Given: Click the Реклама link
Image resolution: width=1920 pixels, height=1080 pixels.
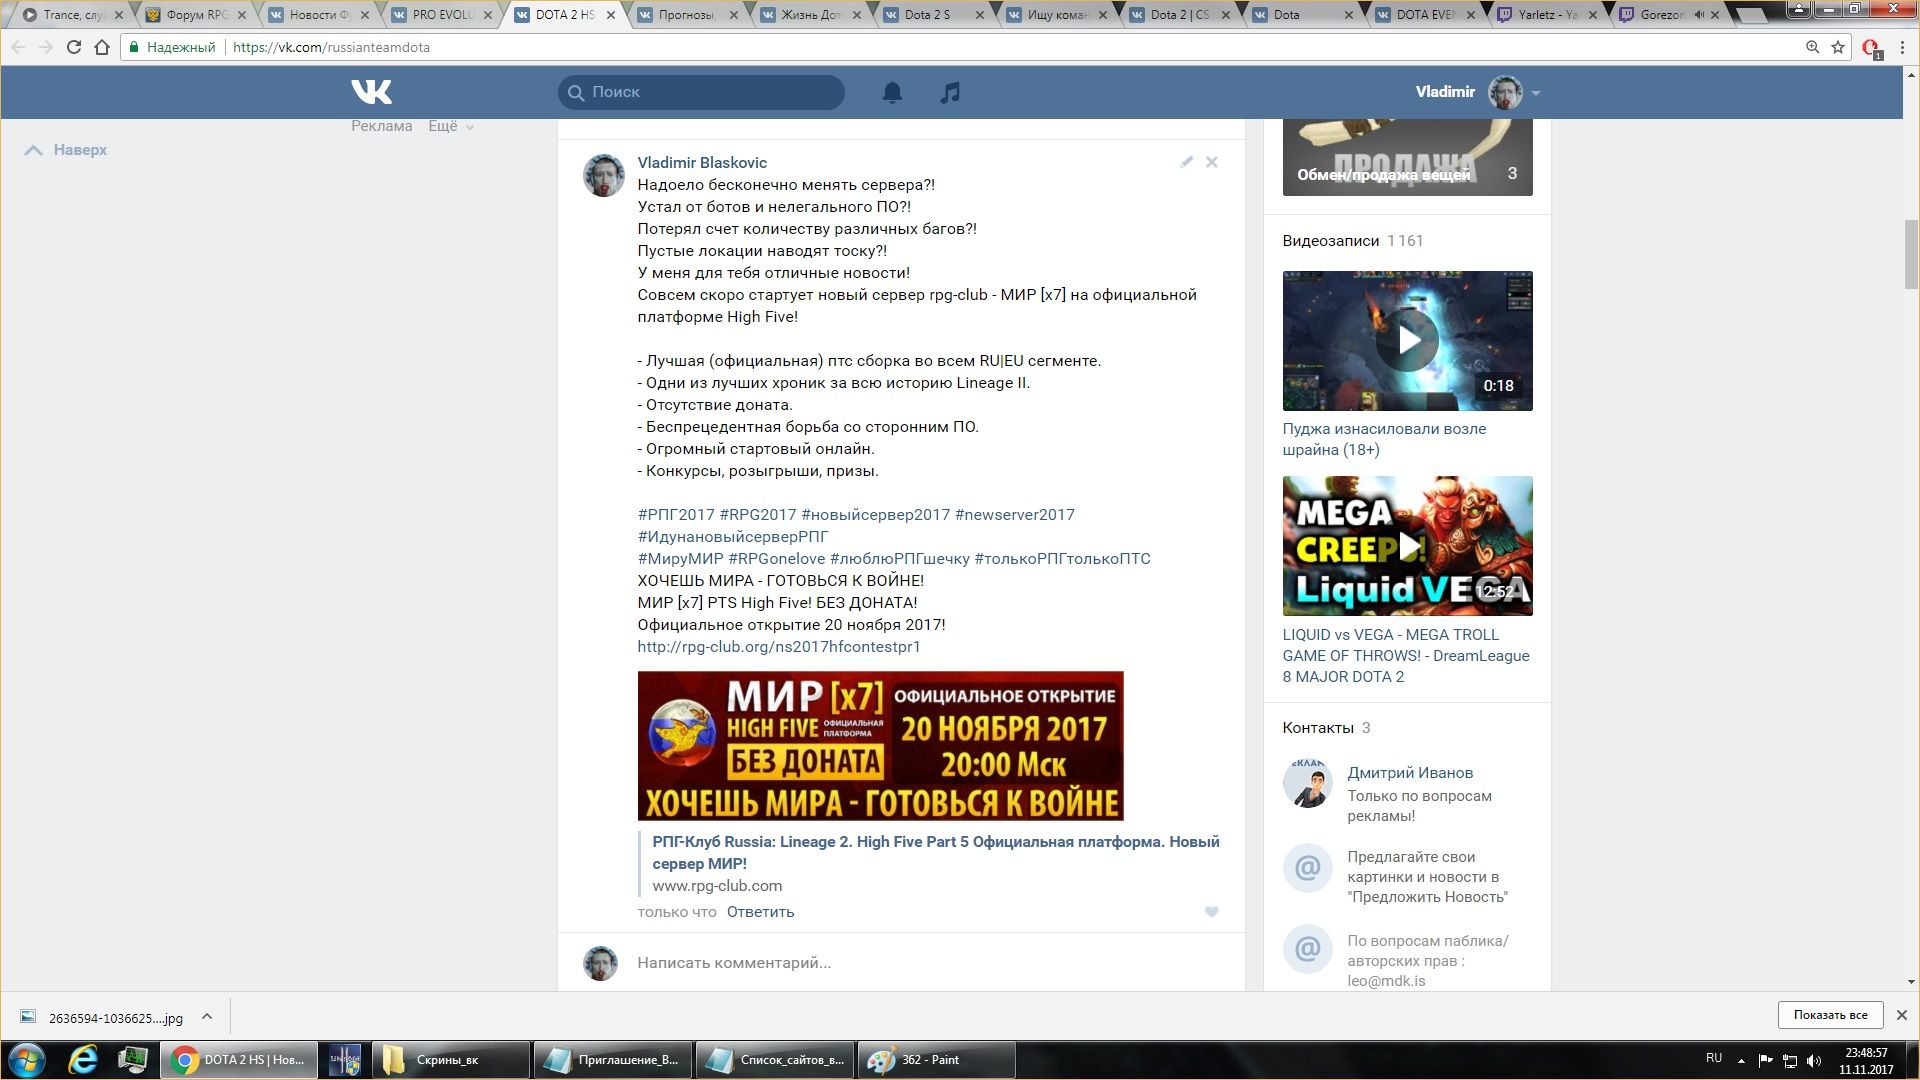Looking at the screenshot, I should tap(381, 126).
